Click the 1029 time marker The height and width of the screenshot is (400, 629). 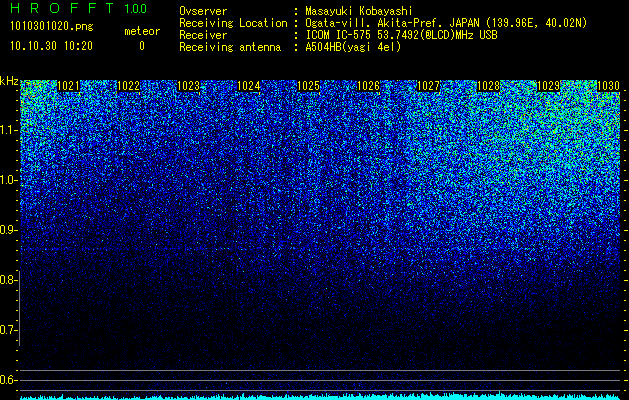[x=548, y=86]
